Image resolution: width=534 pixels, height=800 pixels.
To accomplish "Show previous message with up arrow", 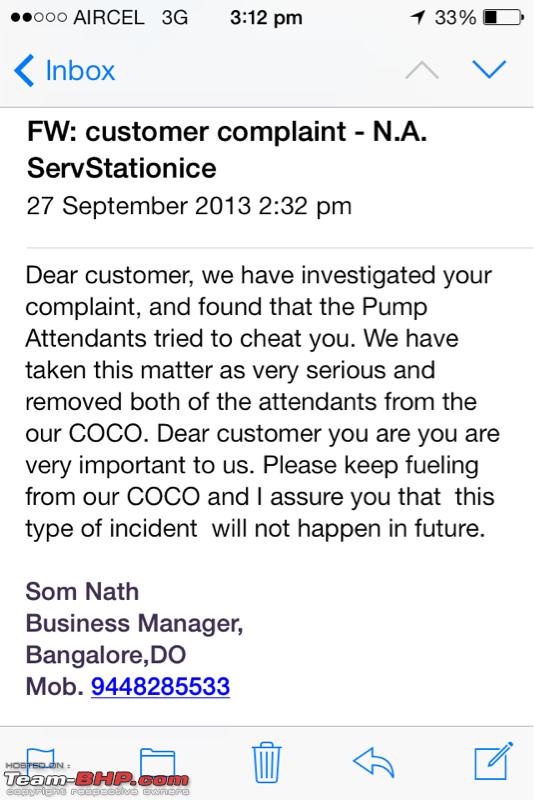I will pos(422,70).
